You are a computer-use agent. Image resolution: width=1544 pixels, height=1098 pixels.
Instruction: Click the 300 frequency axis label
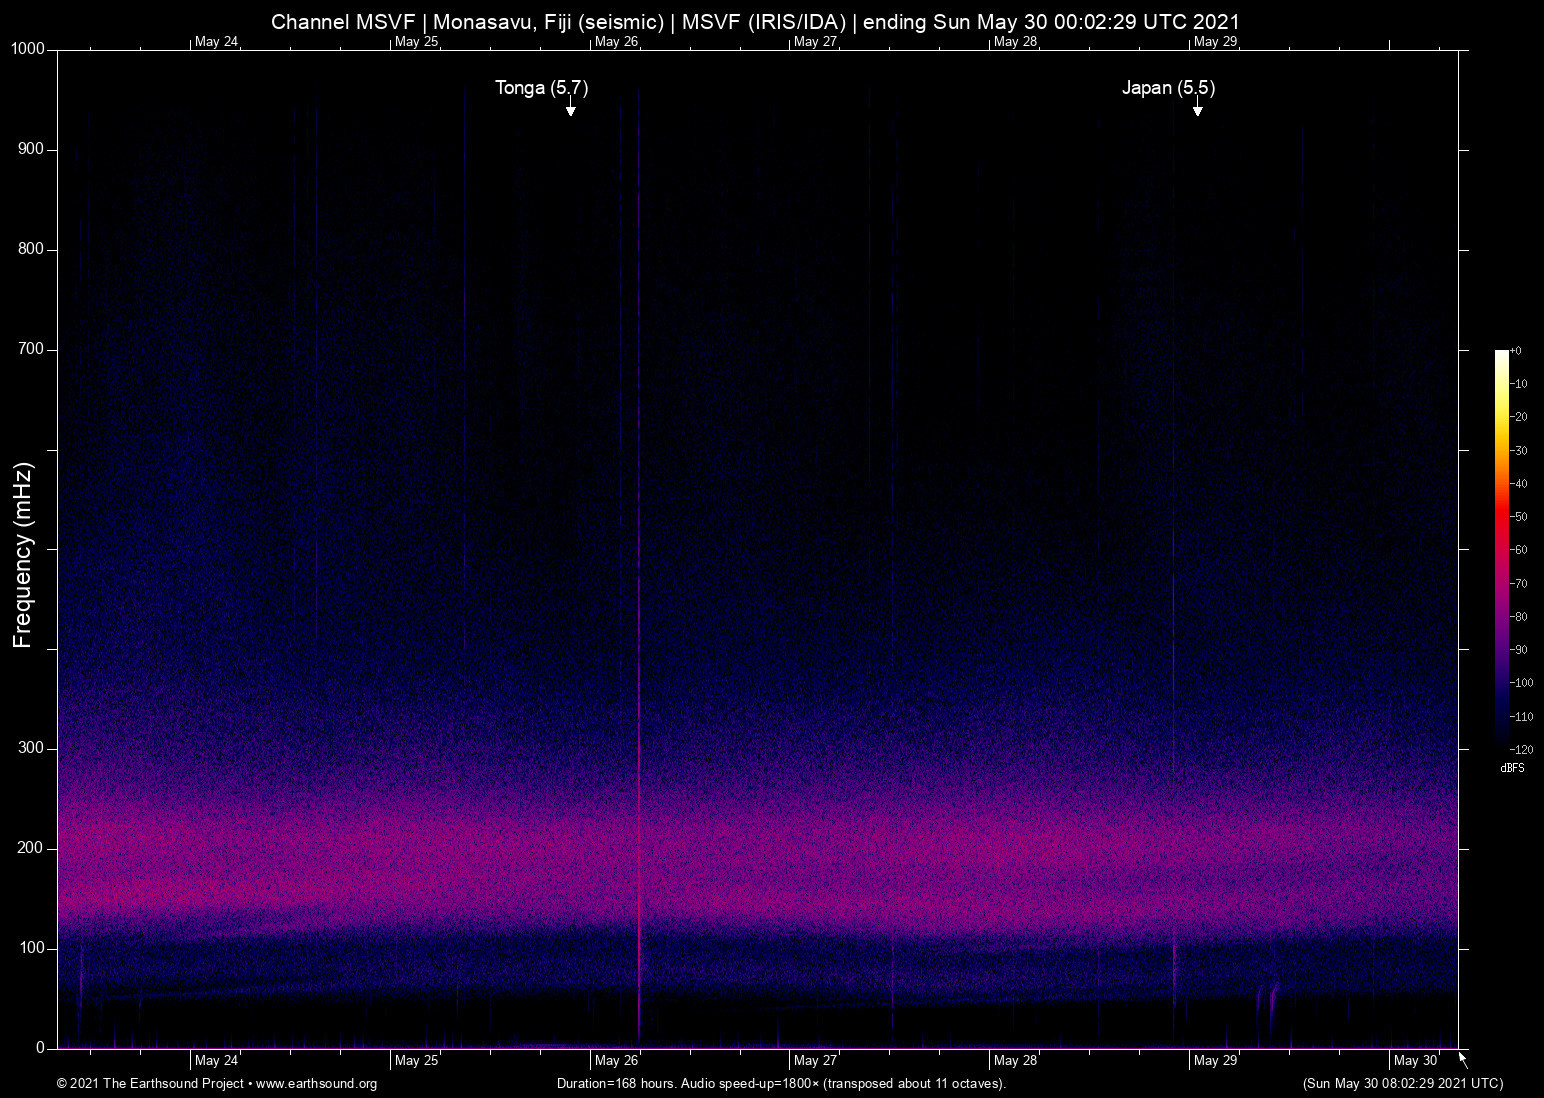pyautogui.click(x=31, y=748)
